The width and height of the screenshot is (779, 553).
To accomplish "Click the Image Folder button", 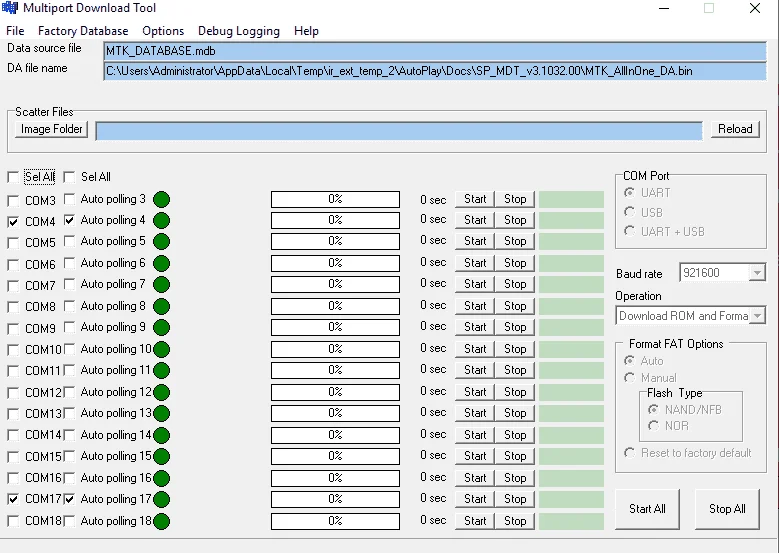I will pos(52,129).
